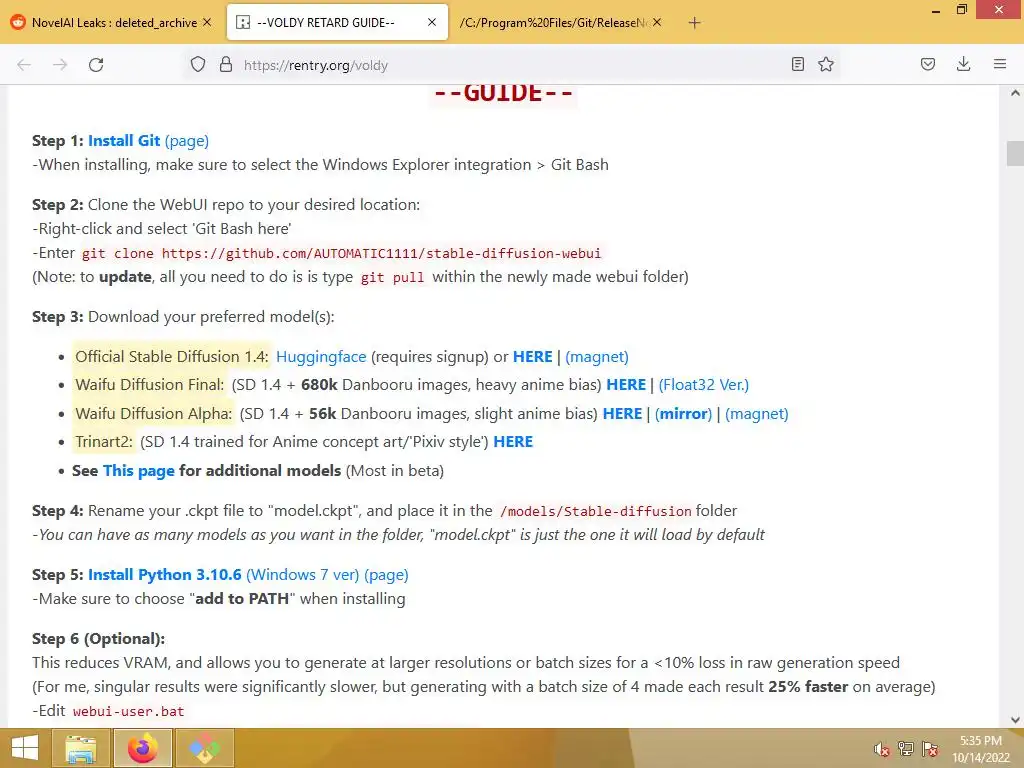Viewport: 1024px width, 768px height.
Task: Open Windows Start button
Action: (25, 748)
